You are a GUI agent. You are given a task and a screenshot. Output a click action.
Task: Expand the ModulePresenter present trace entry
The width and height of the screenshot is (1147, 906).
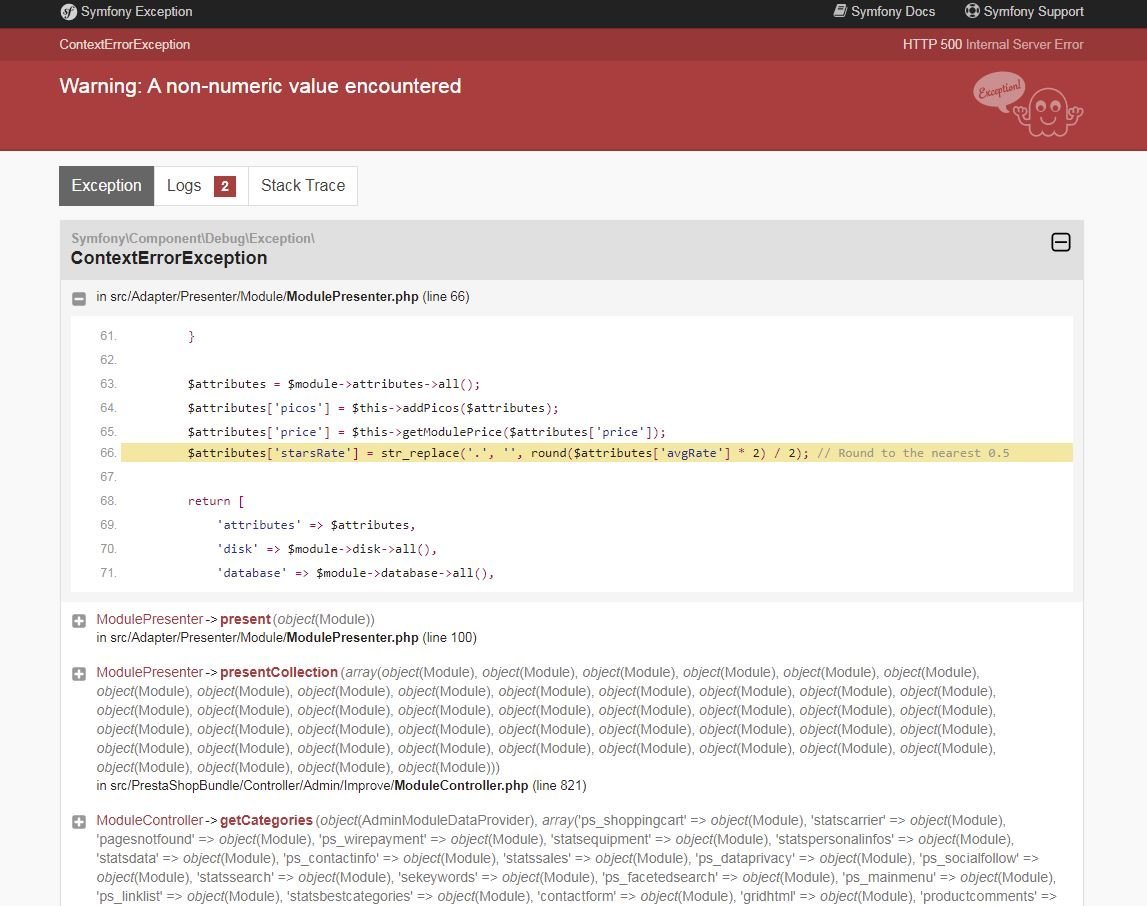coord(79,621)
